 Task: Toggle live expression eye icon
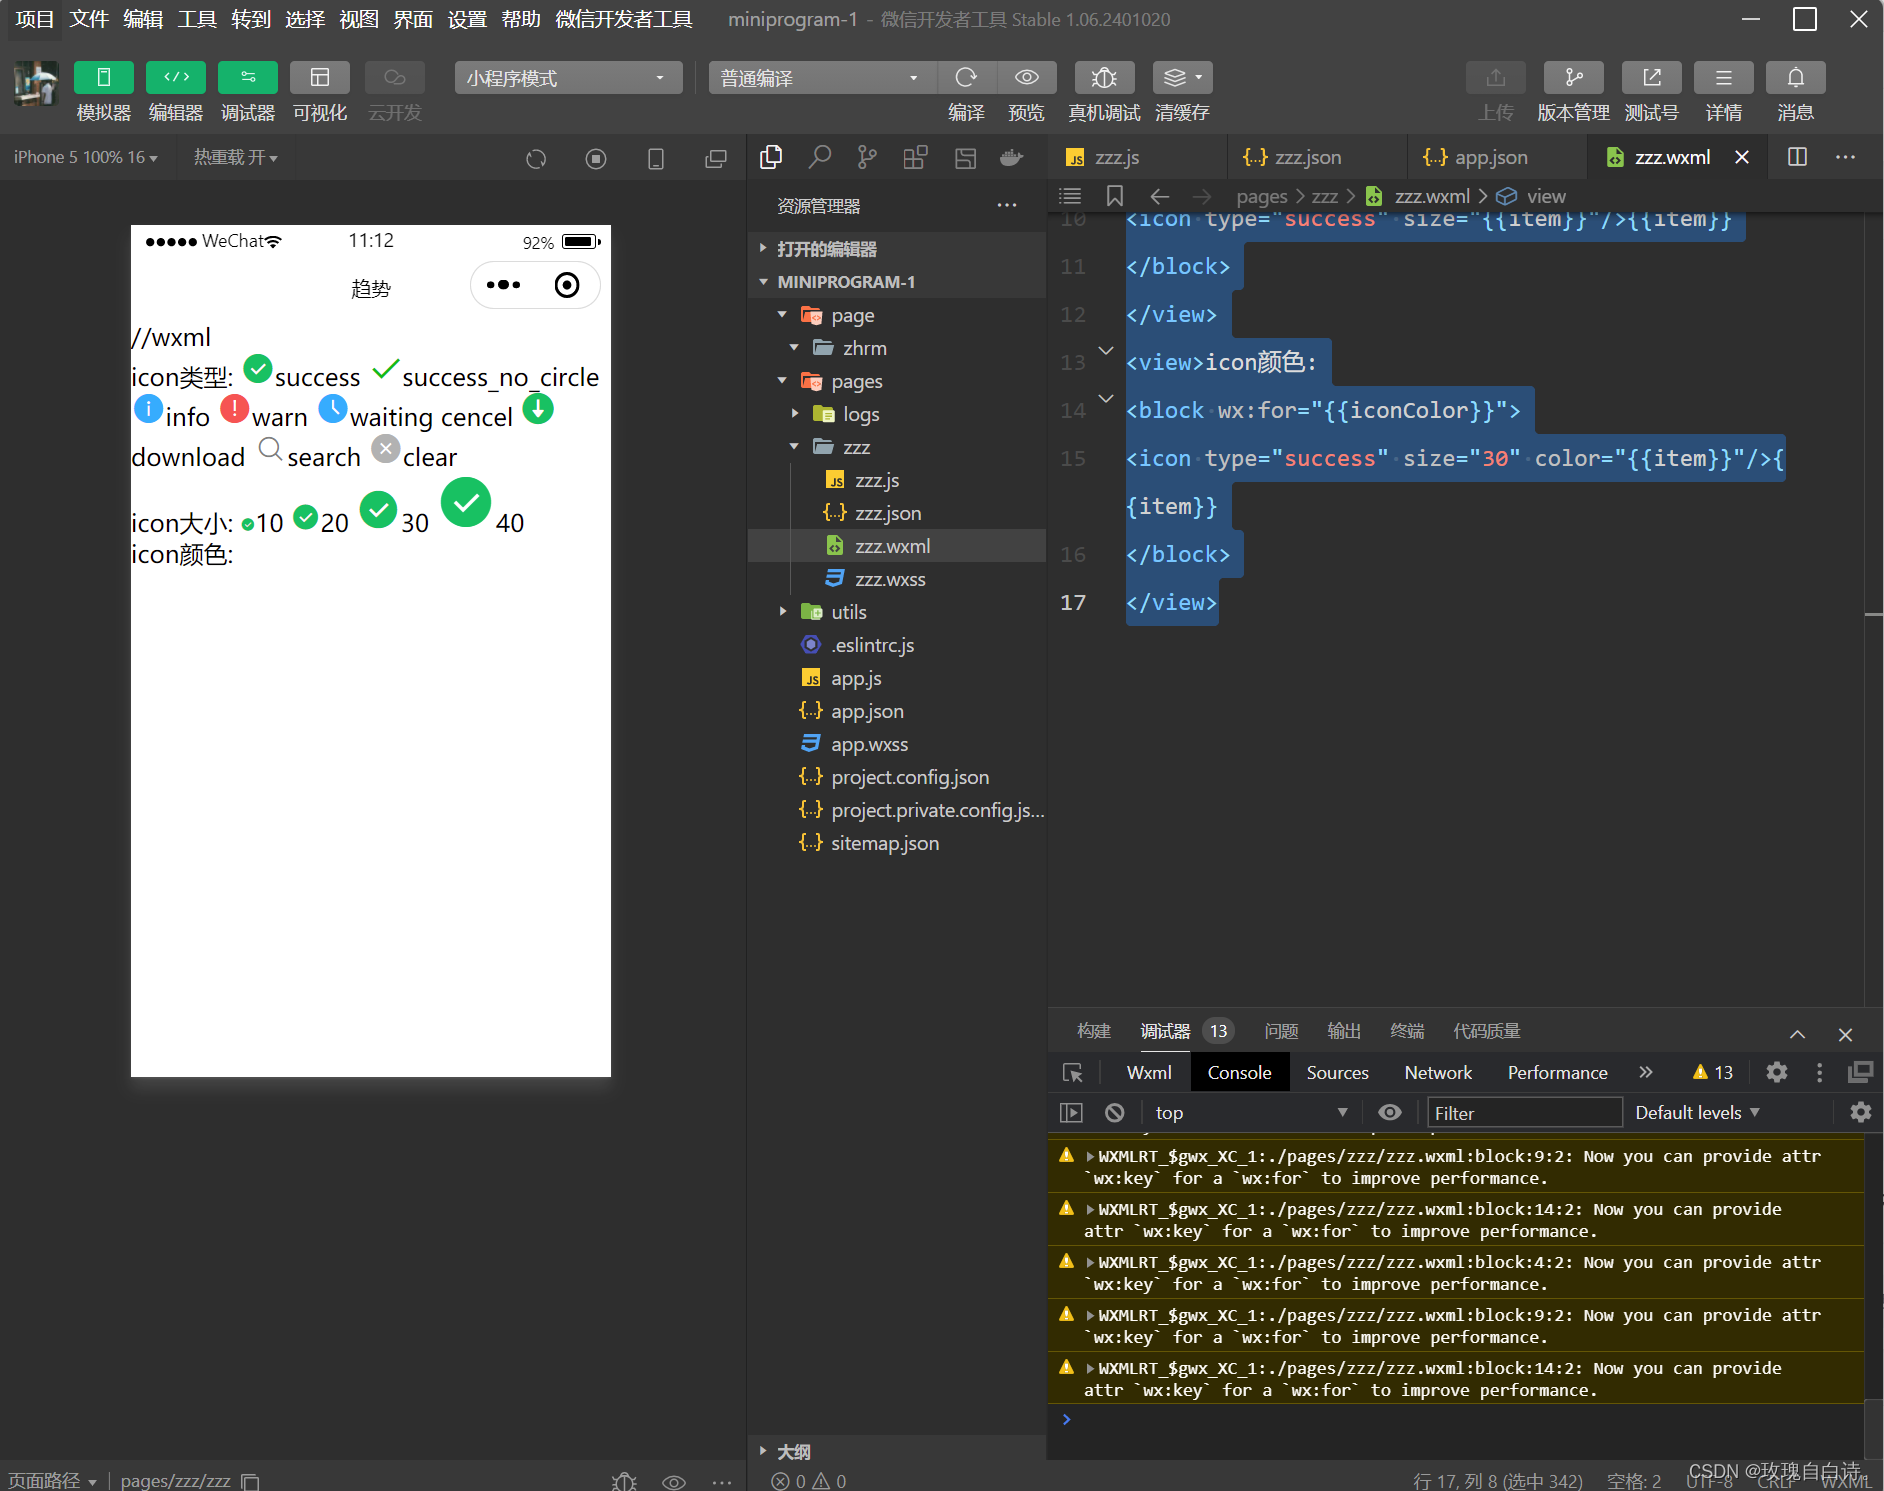click(1390, 1113)
